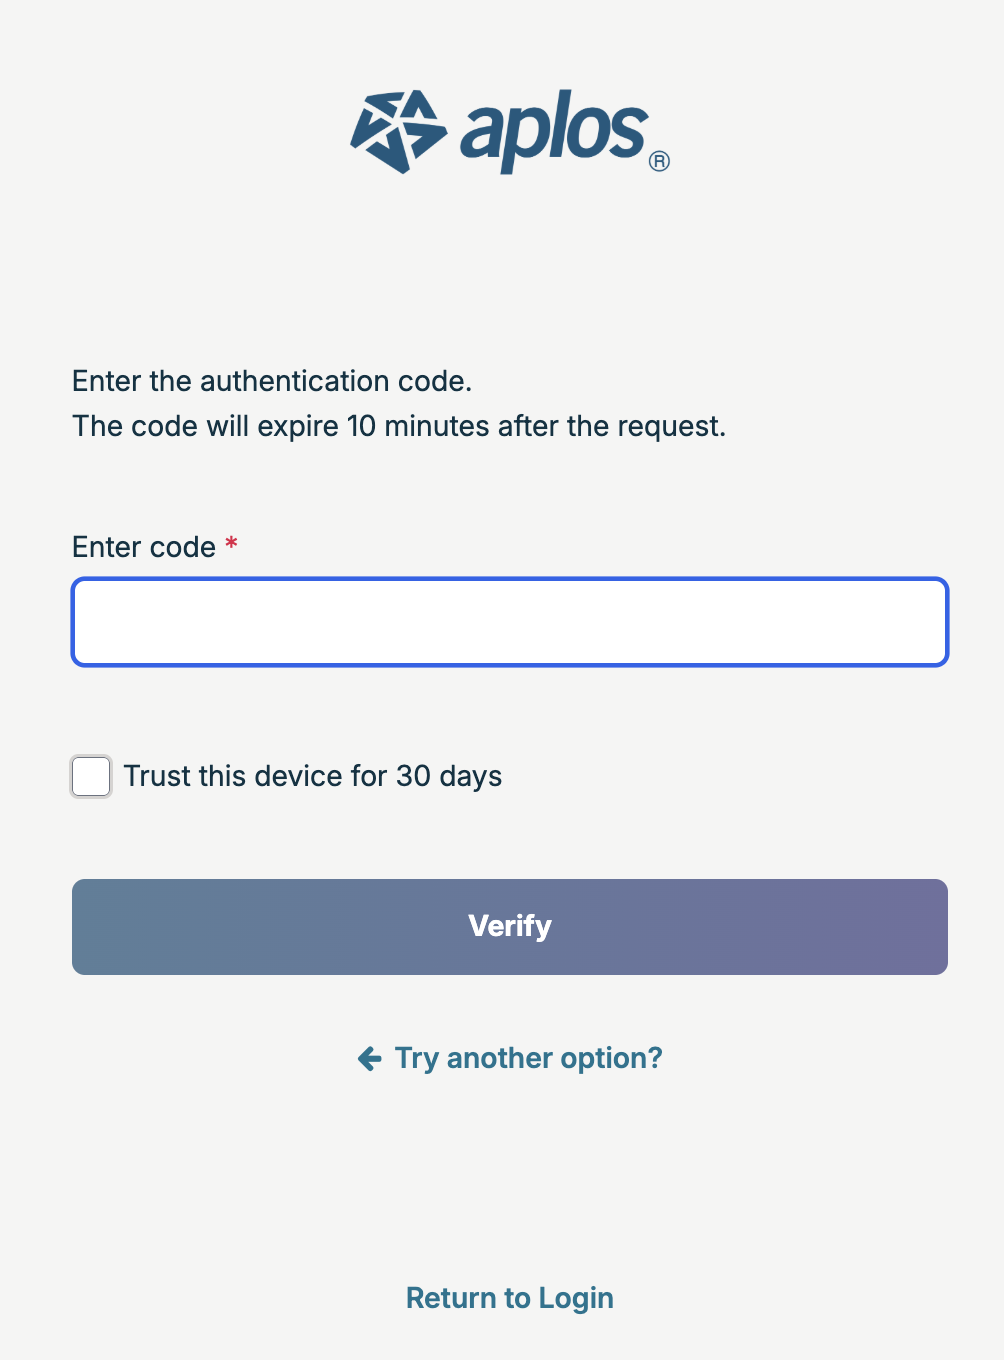Click the '30 days' text in trust label

(x=449, y=776)
